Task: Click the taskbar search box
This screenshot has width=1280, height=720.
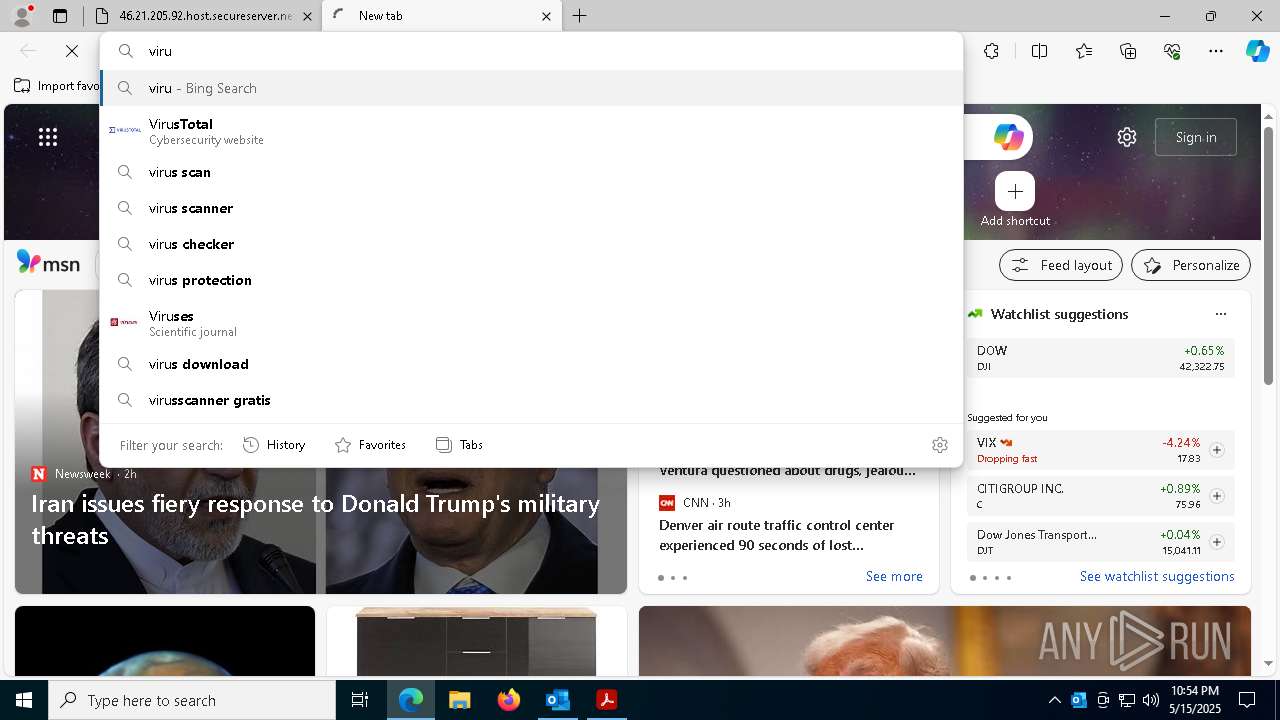Action: coord(192,700)
